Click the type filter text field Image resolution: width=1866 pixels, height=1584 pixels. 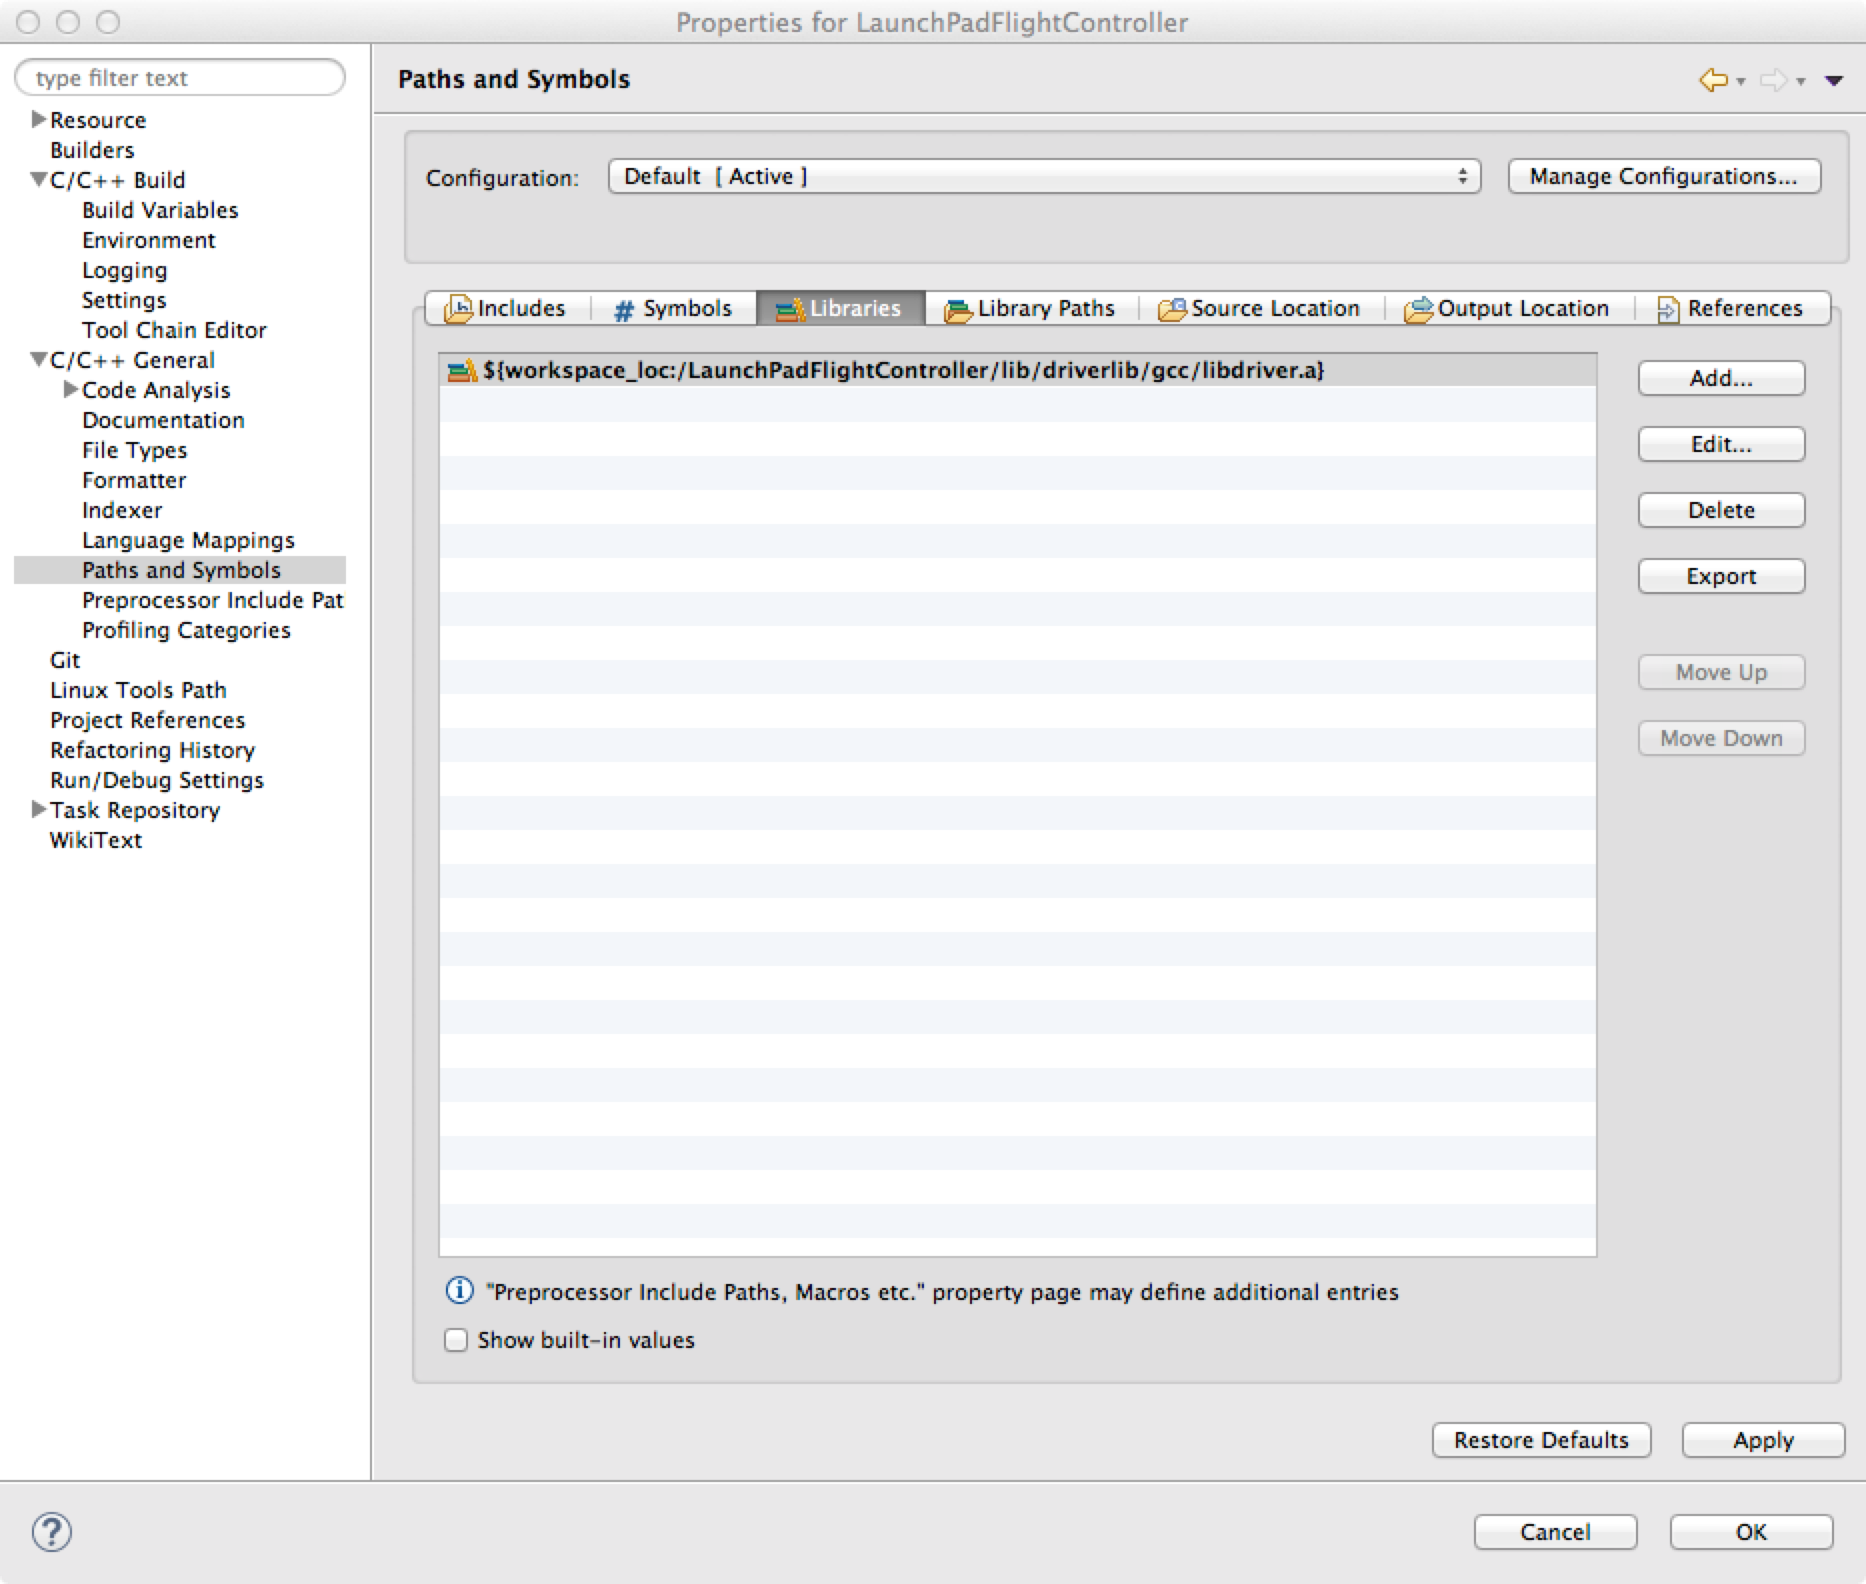click(180, 78)
